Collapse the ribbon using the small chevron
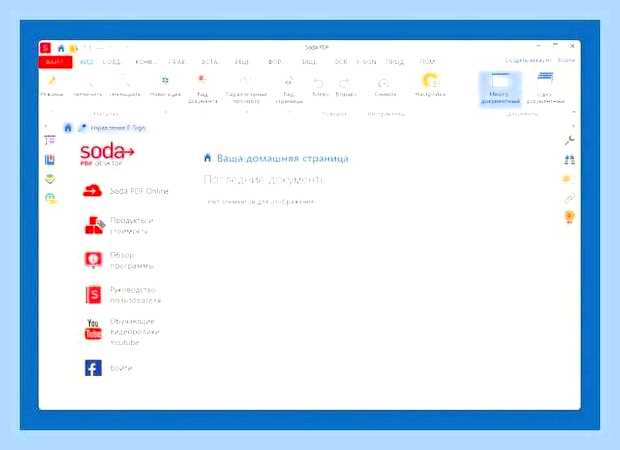This screenshot has width=620, height=450. [574, 113]
